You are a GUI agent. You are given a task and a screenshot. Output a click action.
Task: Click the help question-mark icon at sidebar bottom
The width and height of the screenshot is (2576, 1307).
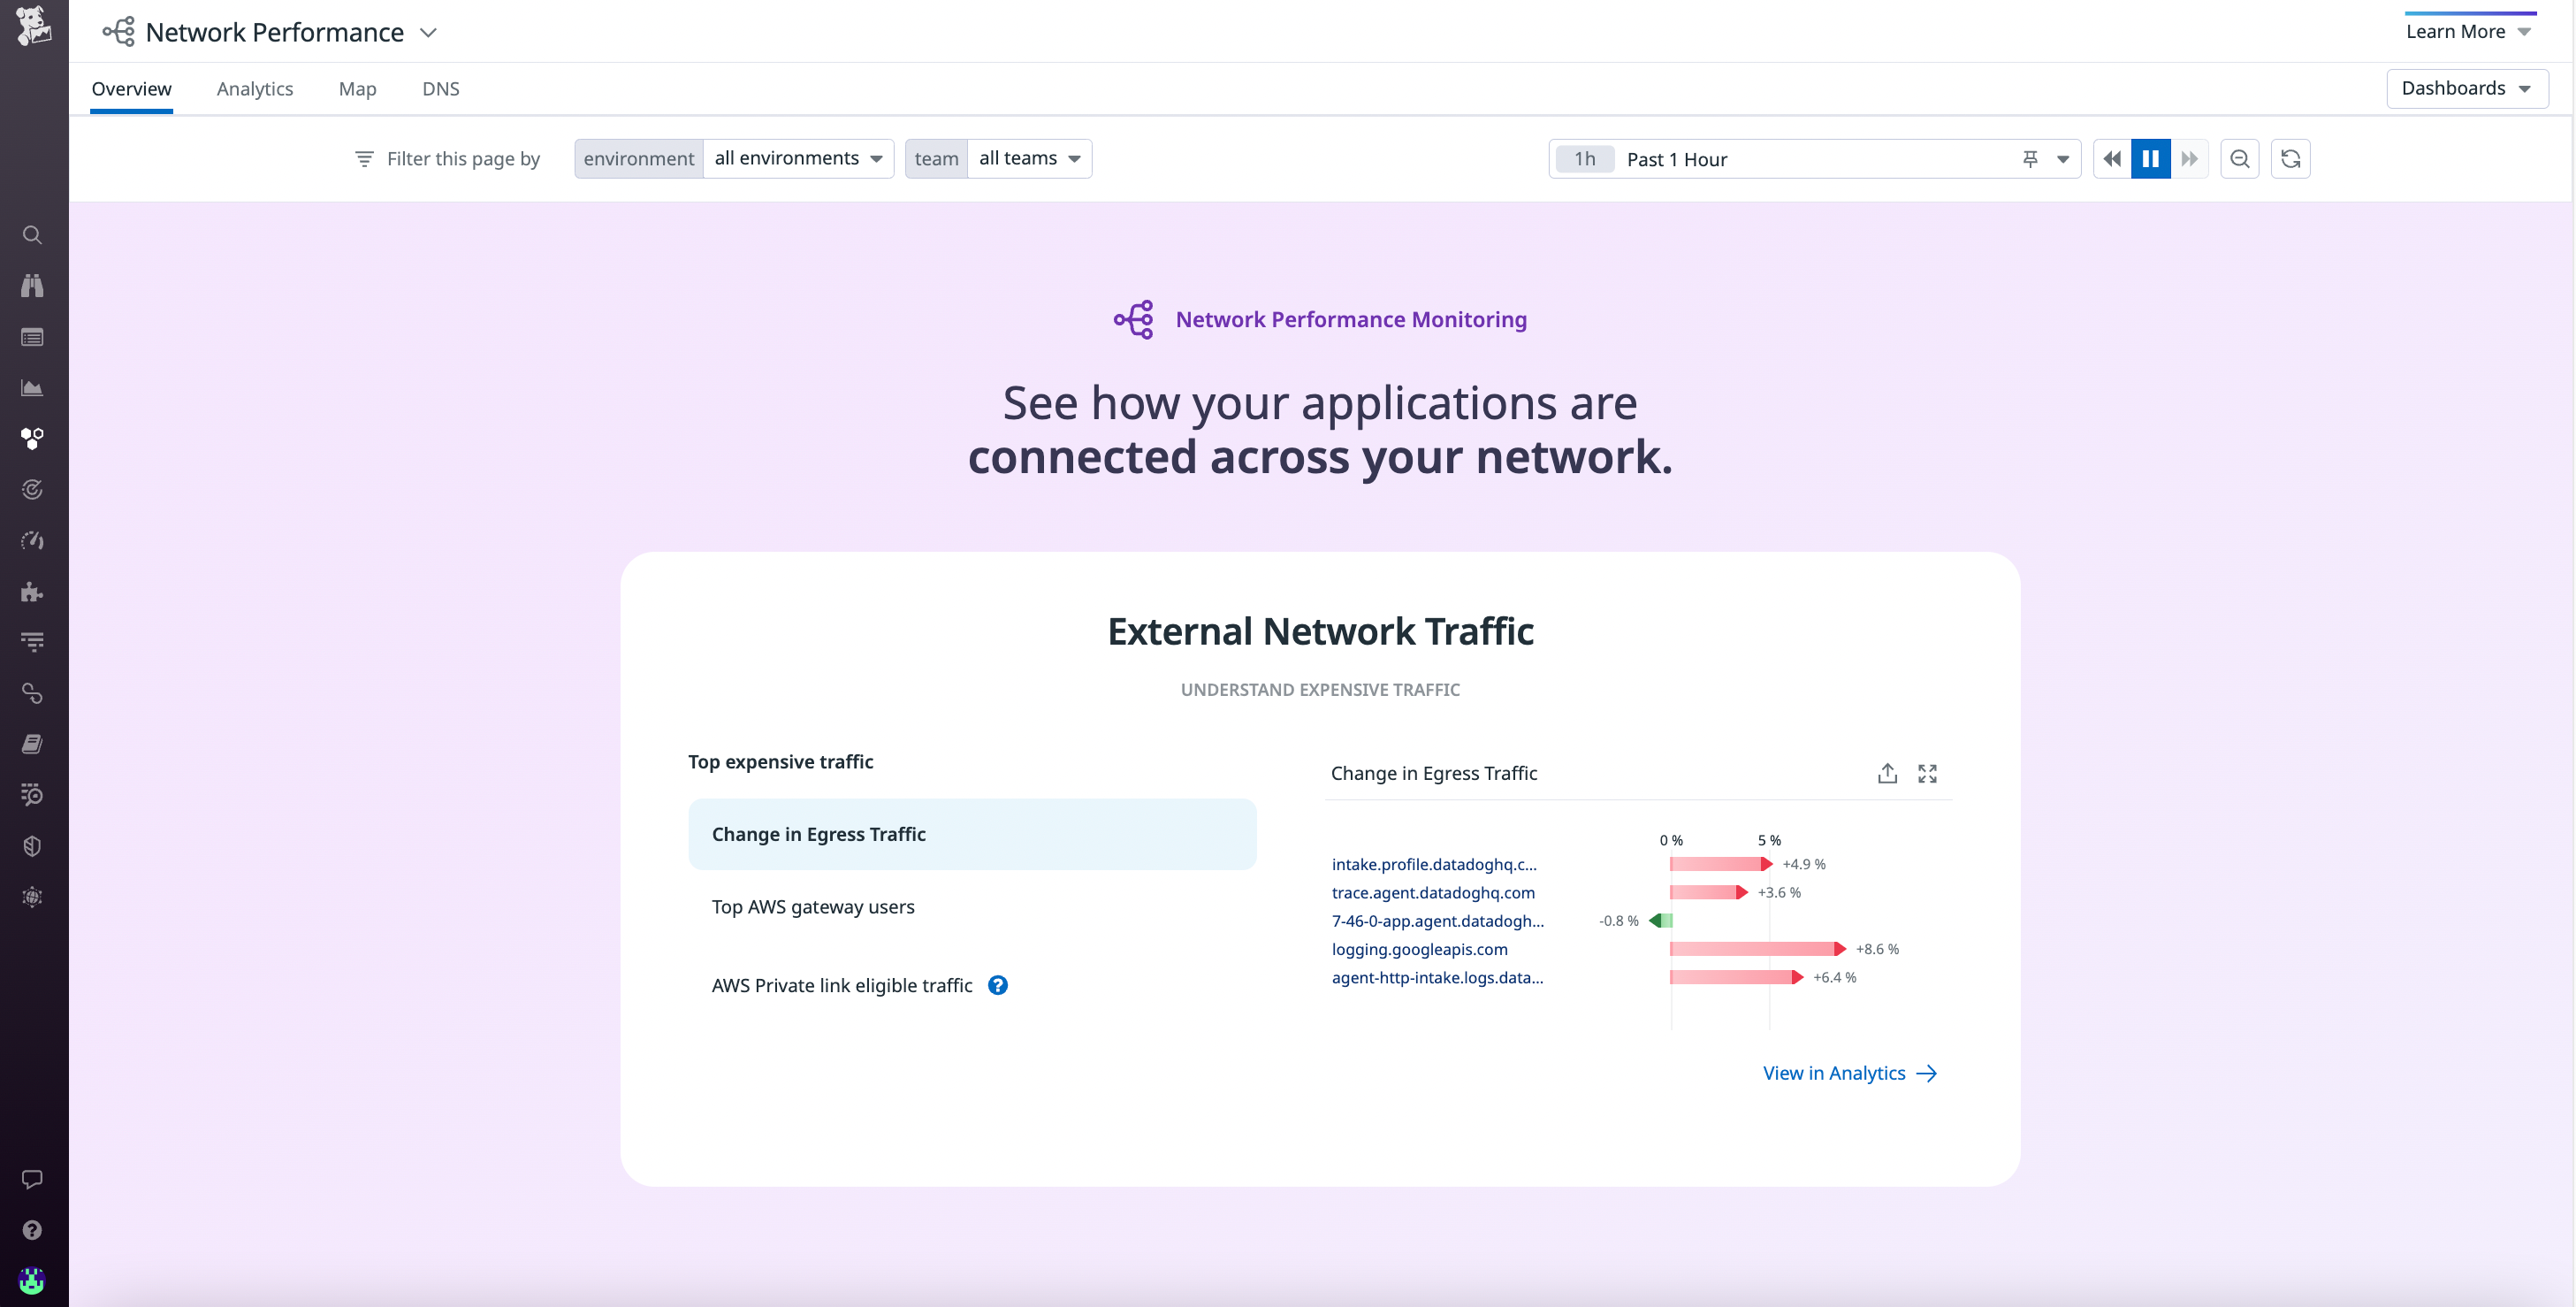pos(32,1229)
